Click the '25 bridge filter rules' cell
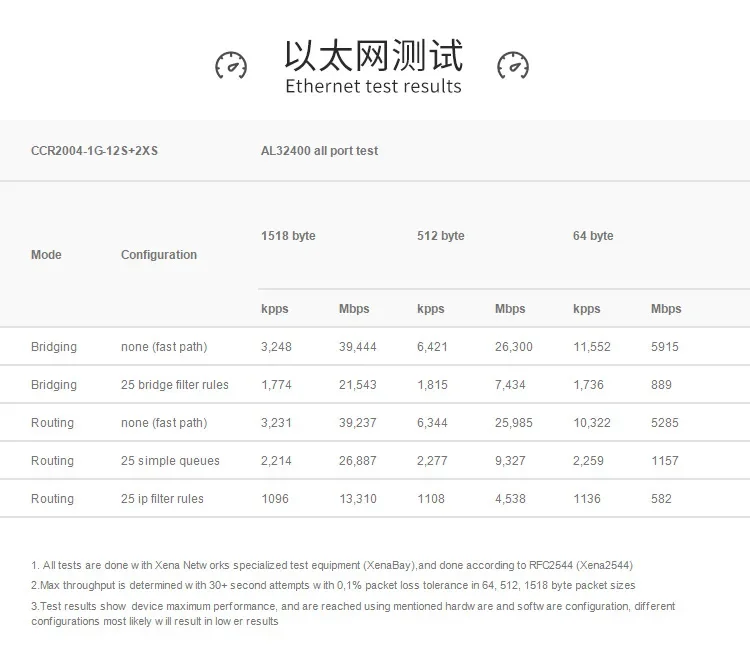The image size is (750, 669). pyautogui.click(x=175, y=385)
